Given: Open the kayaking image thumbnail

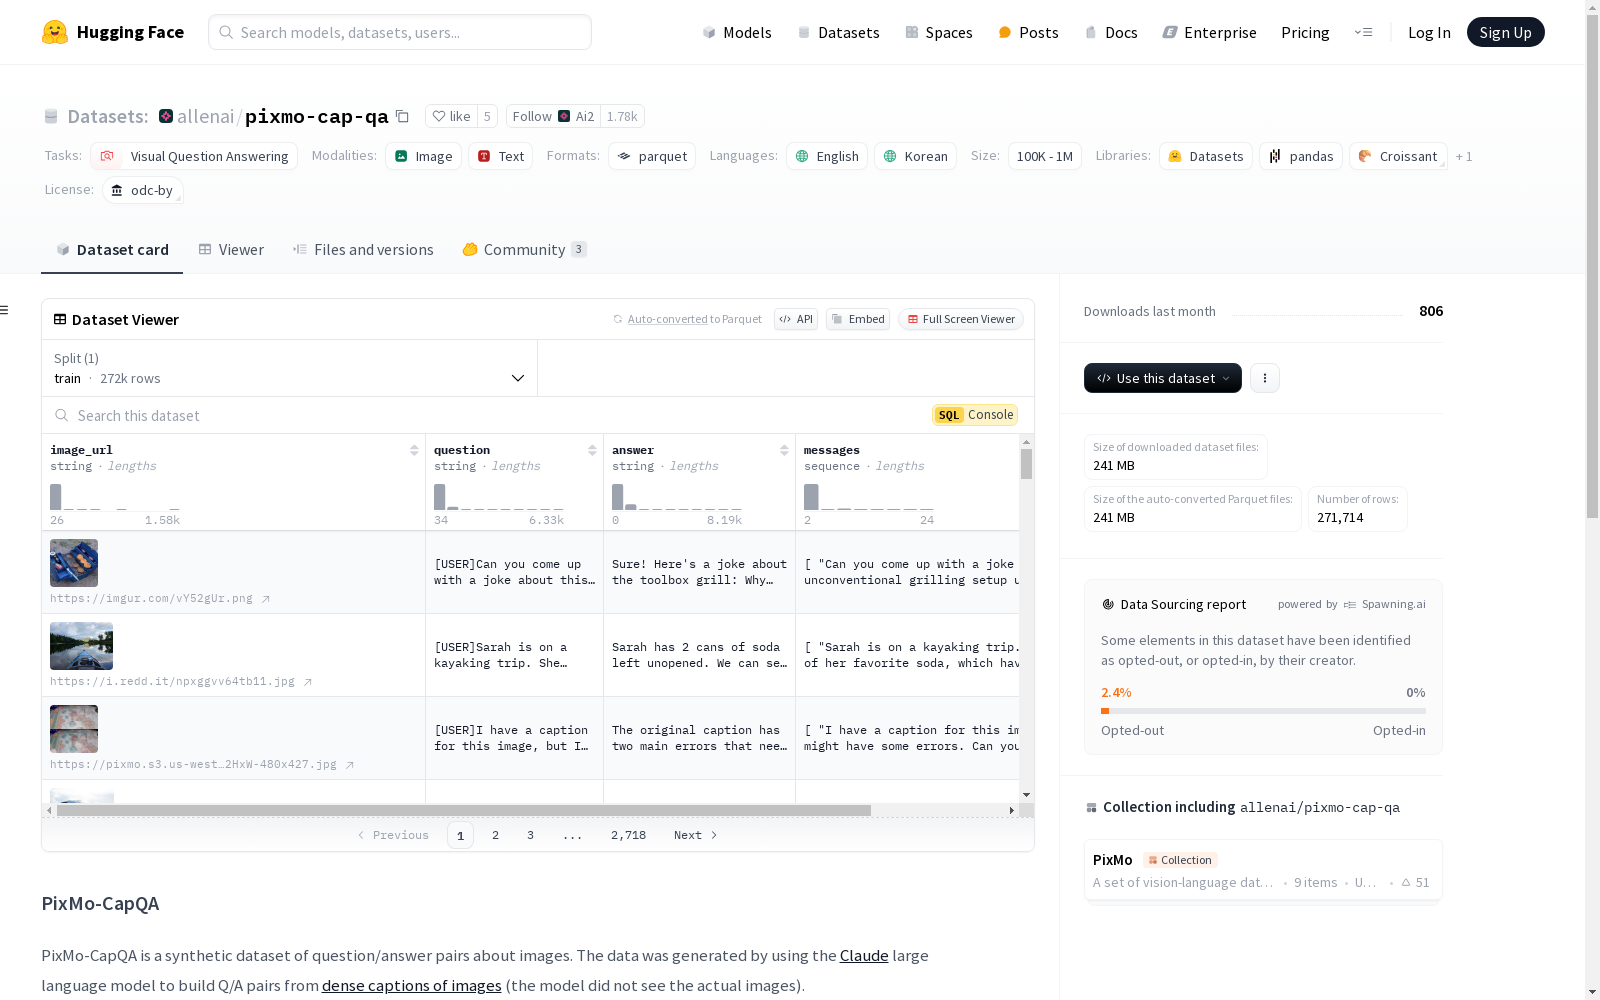Looking at the screenshot, I should [81, 646].
